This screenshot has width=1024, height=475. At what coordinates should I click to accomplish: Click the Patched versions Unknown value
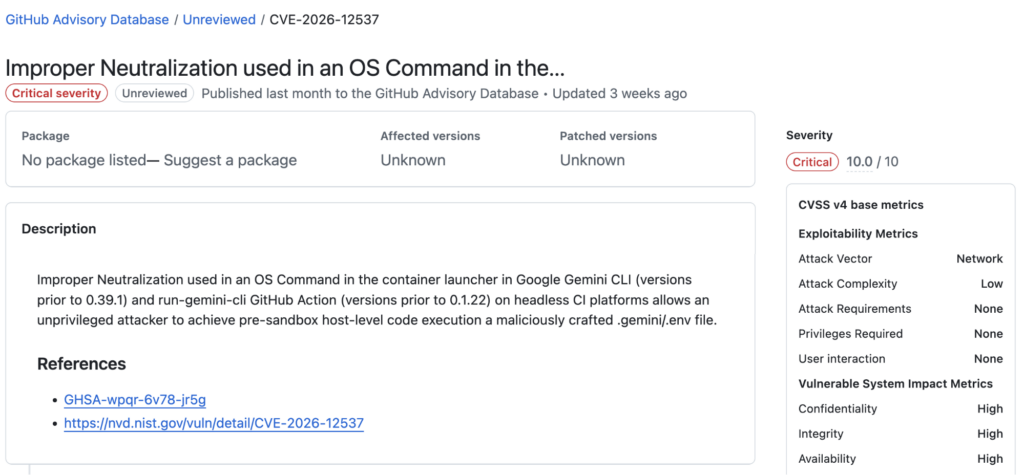click(x=592, y=160)
